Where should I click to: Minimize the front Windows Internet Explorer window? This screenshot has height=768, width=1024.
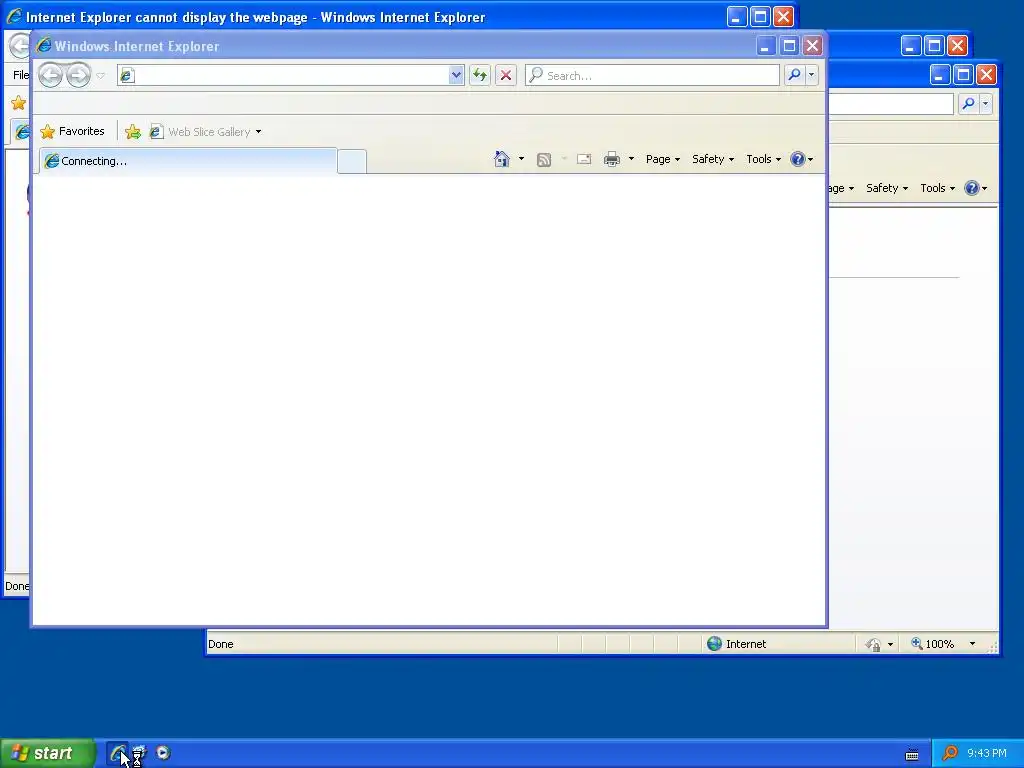point(765,46)
